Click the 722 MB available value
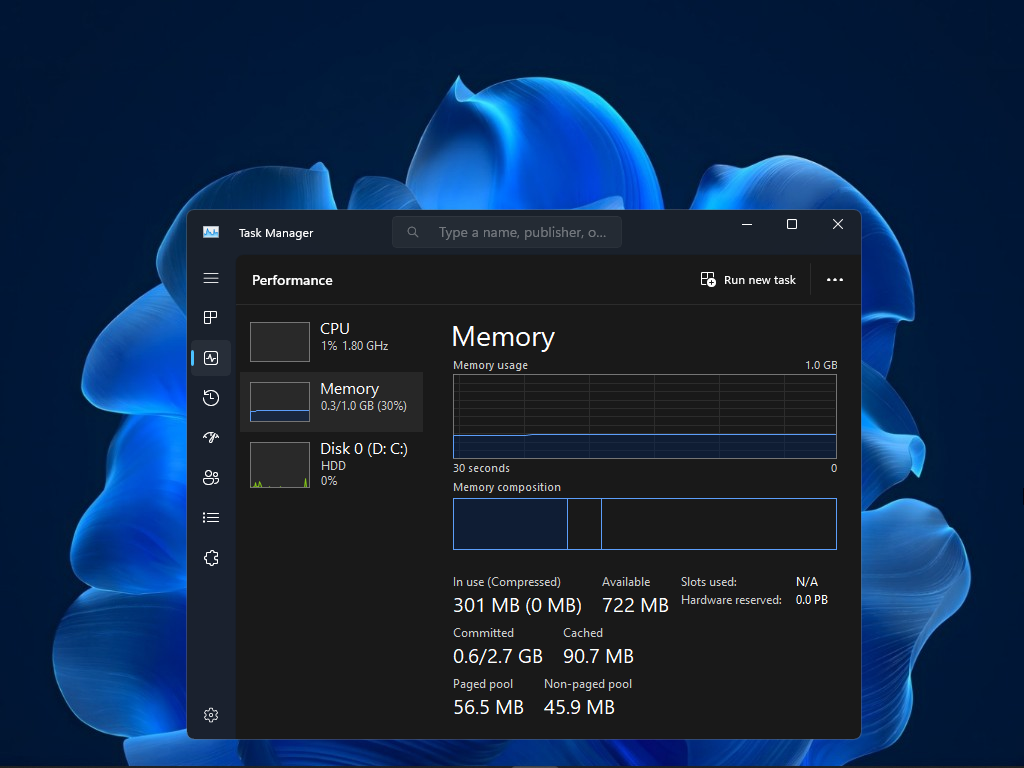This screenshot has width=1024, height=768. pyautogui.click(x=635, y=605)
